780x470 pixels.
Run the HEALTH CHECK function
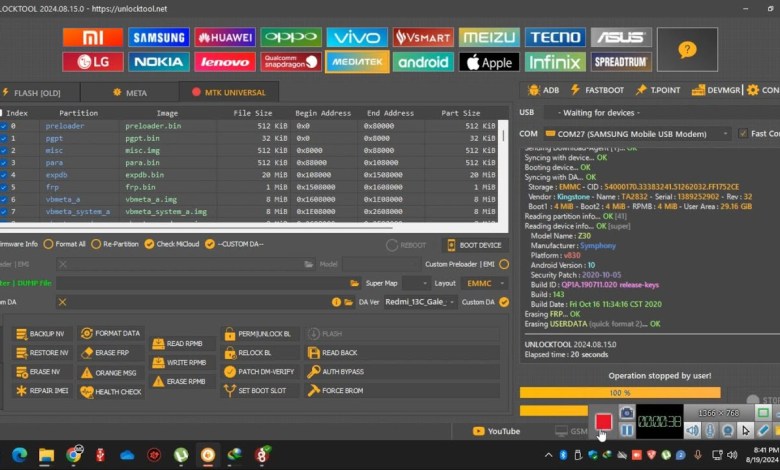coord(86,391)
